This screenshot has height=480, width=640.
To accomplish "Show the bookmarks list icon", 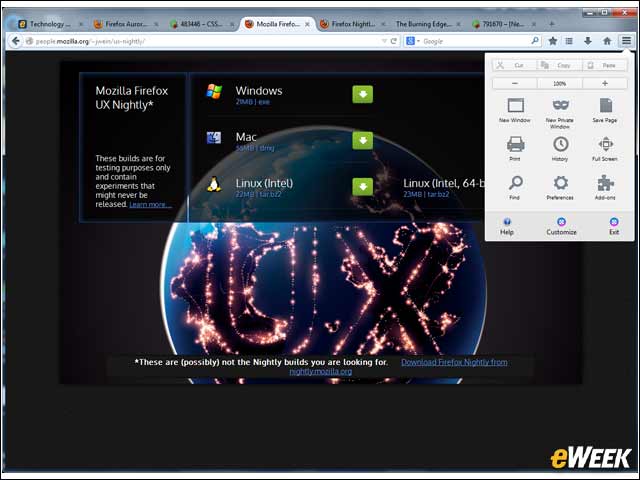I will point(569,41).
